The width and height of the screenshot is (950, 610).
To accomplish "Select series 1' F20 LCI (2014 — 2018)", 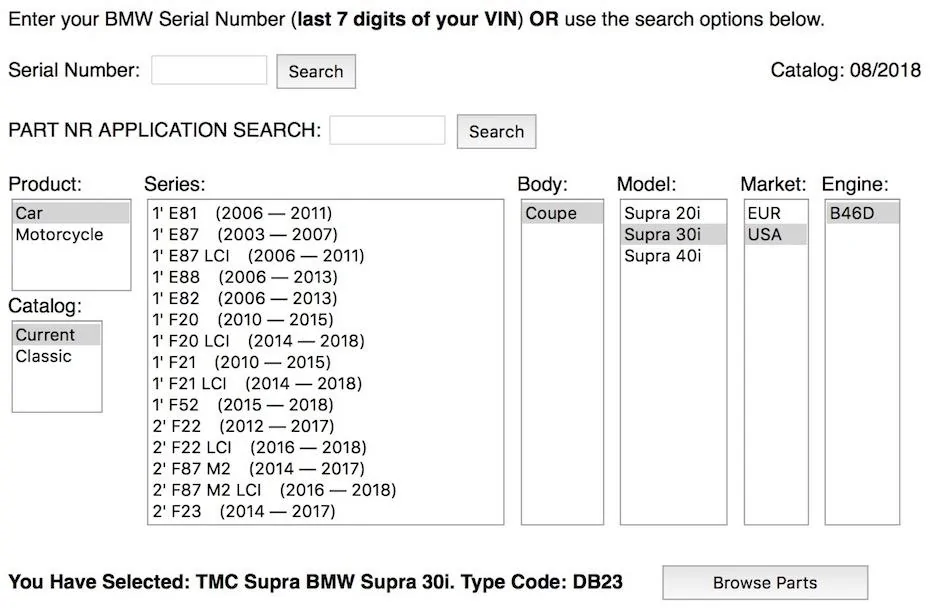I will [x=325, y=340].
